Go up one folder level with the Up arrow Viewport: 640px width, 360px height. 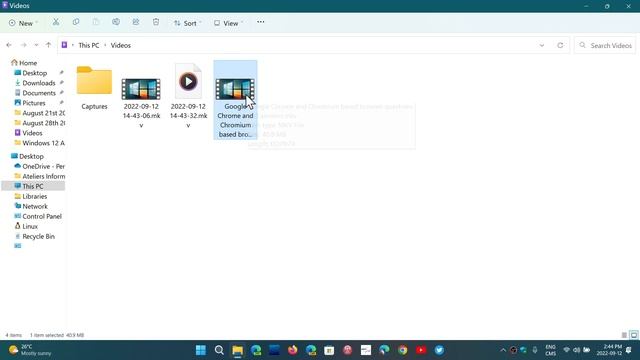49,45
